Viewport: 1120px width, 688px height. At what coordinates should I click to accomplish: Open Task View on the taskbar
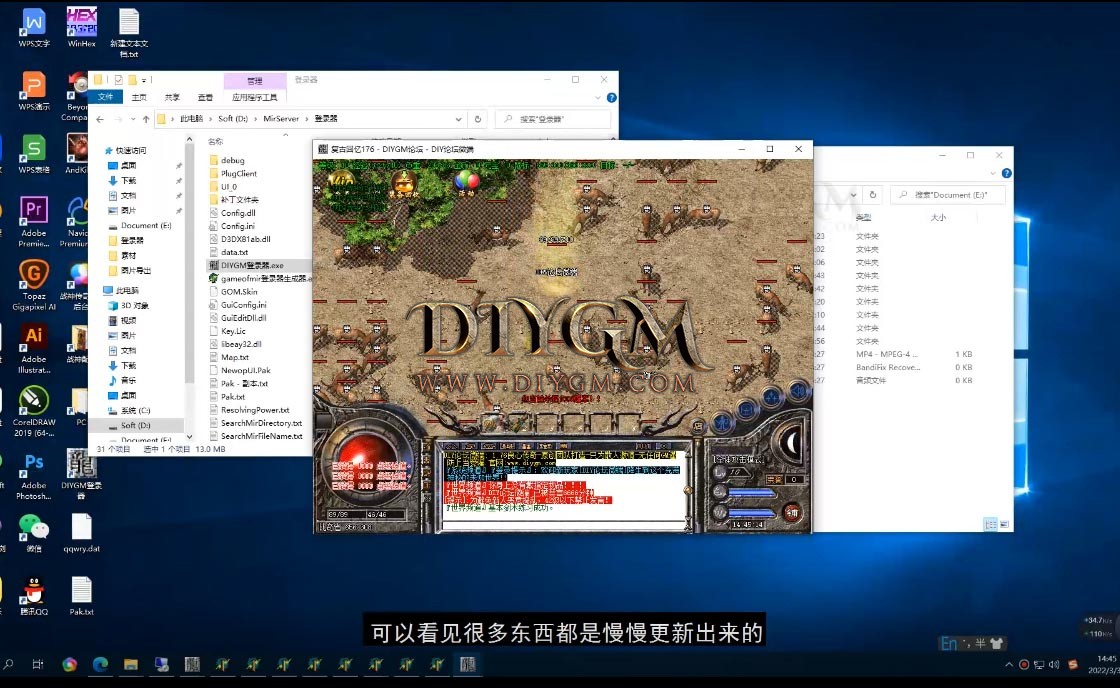tap(38, 664)
